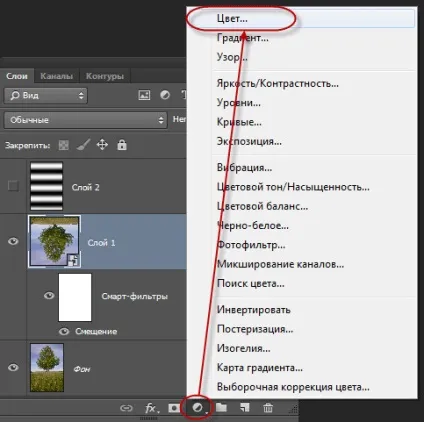
Task: Click the striped Слой 2 thumbnail
Action: click(46, 186)
